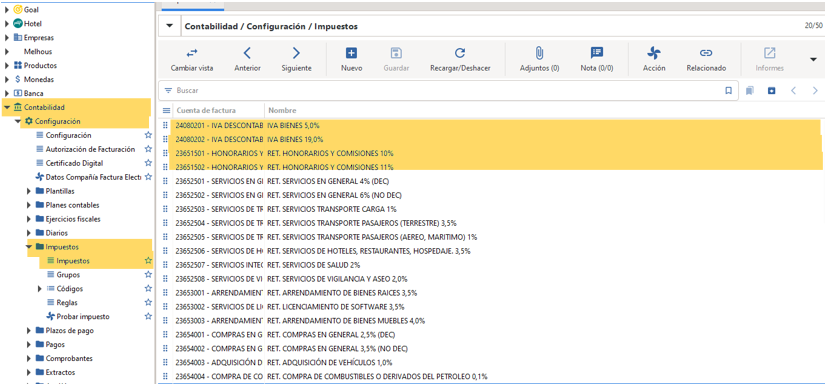Collapse the Contabilidad tree node
Screen dimensions: 827x384
(x=7, y=108)
